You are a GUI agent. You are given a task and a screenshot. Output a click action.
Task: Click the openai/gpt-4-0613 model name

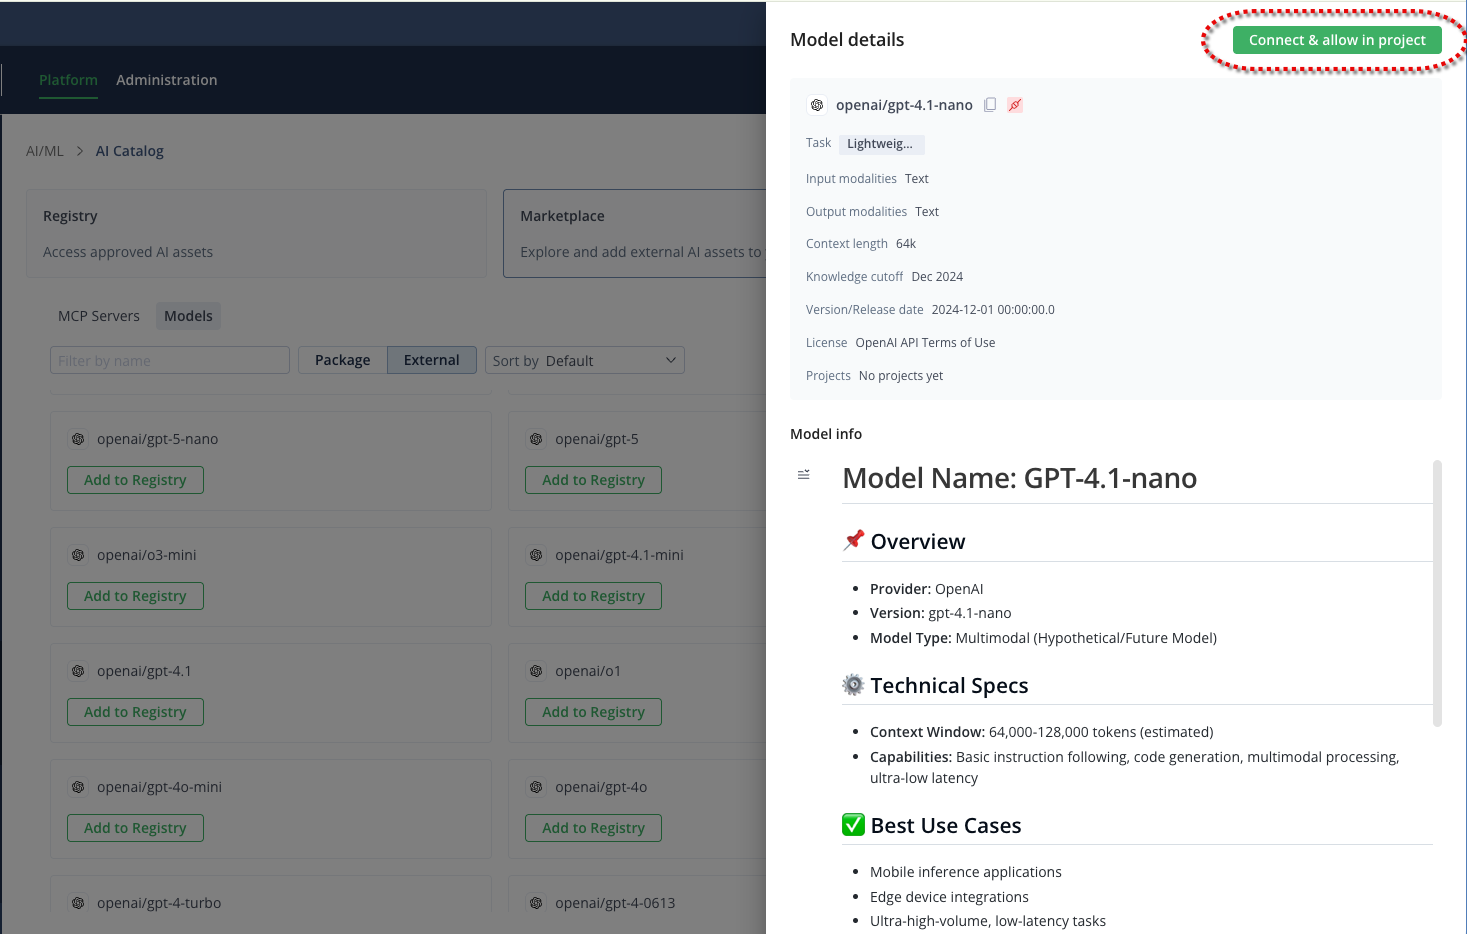tap(615, 903)
